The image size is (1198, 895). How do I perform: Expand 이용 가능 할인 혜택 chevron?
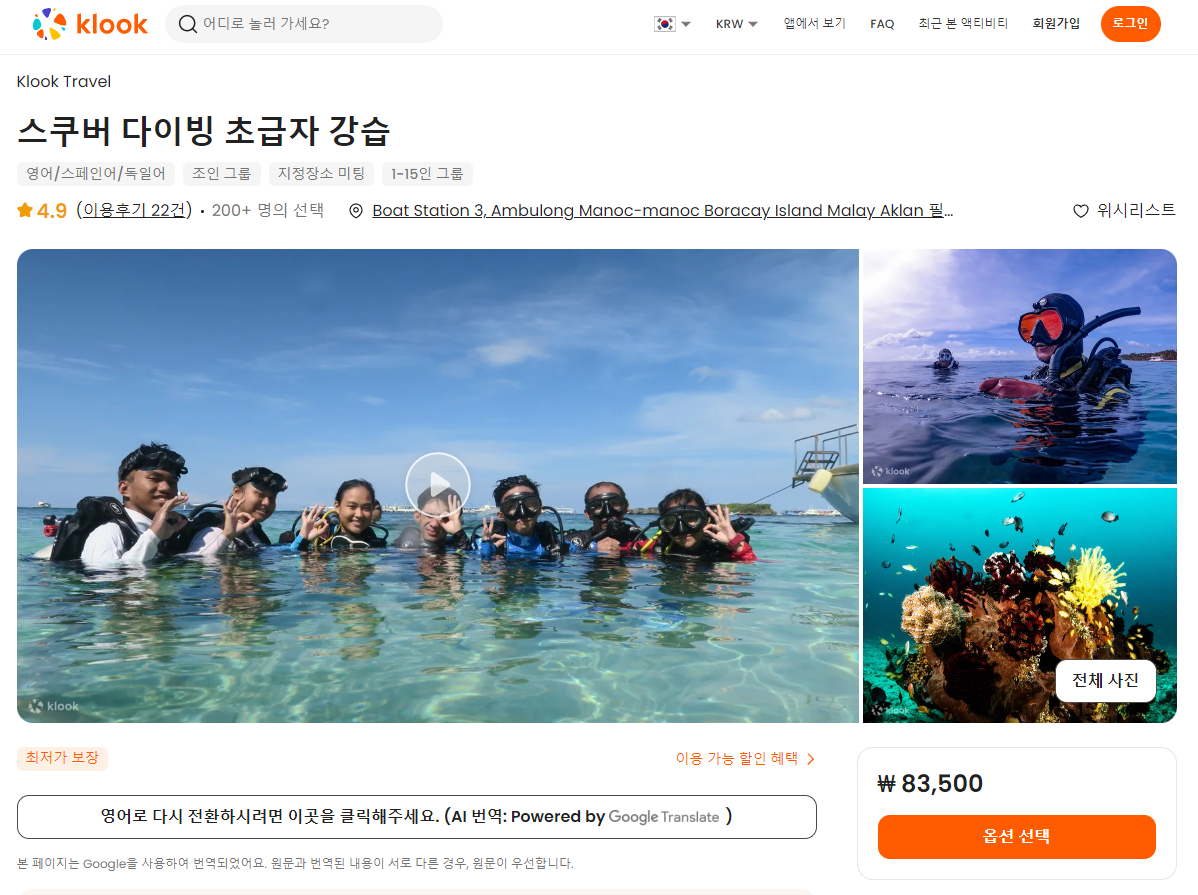[811, 759]
